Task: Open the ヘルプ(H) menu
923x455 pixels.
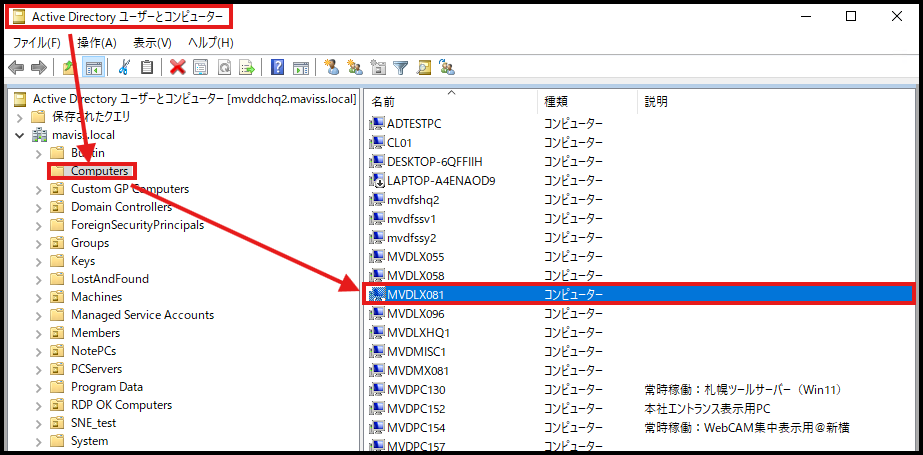Action: click(x=211, y=43)
